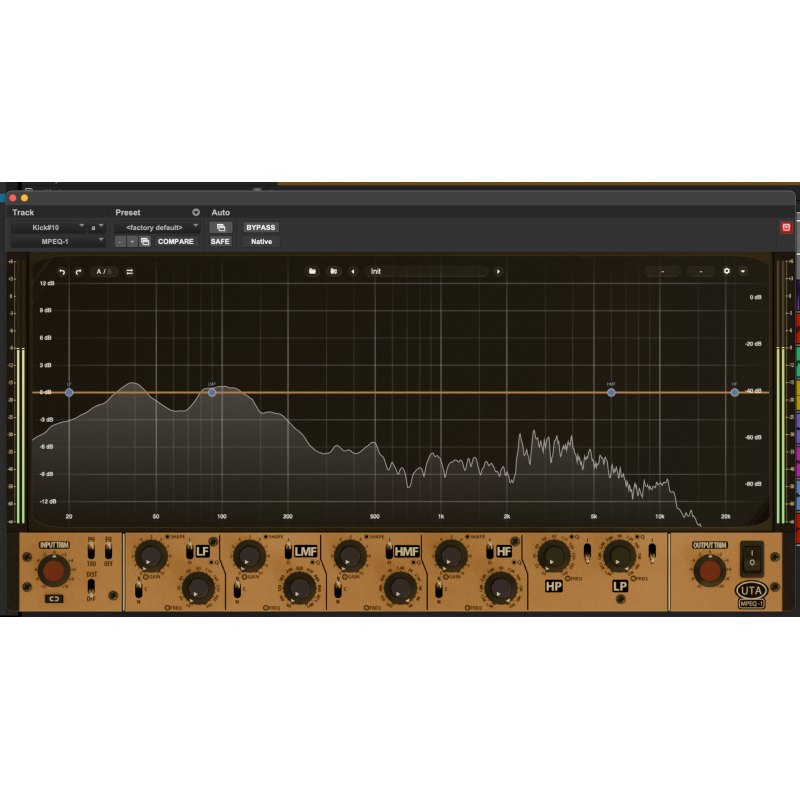Screen dimensions: 800x800
Task: Select the HMF band node on curve
Action: click(611, 392)
